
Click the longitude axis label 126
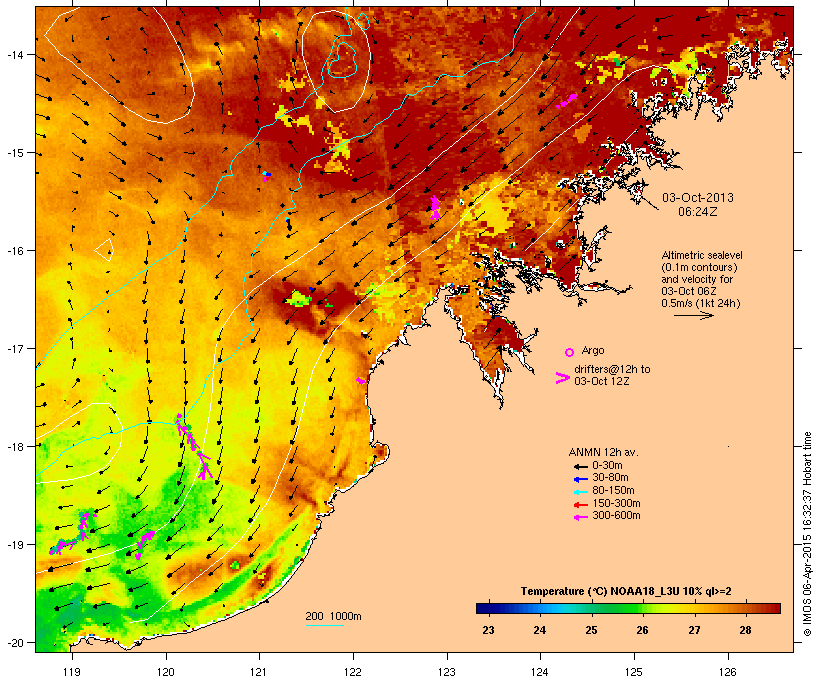[x=727, y=672]
